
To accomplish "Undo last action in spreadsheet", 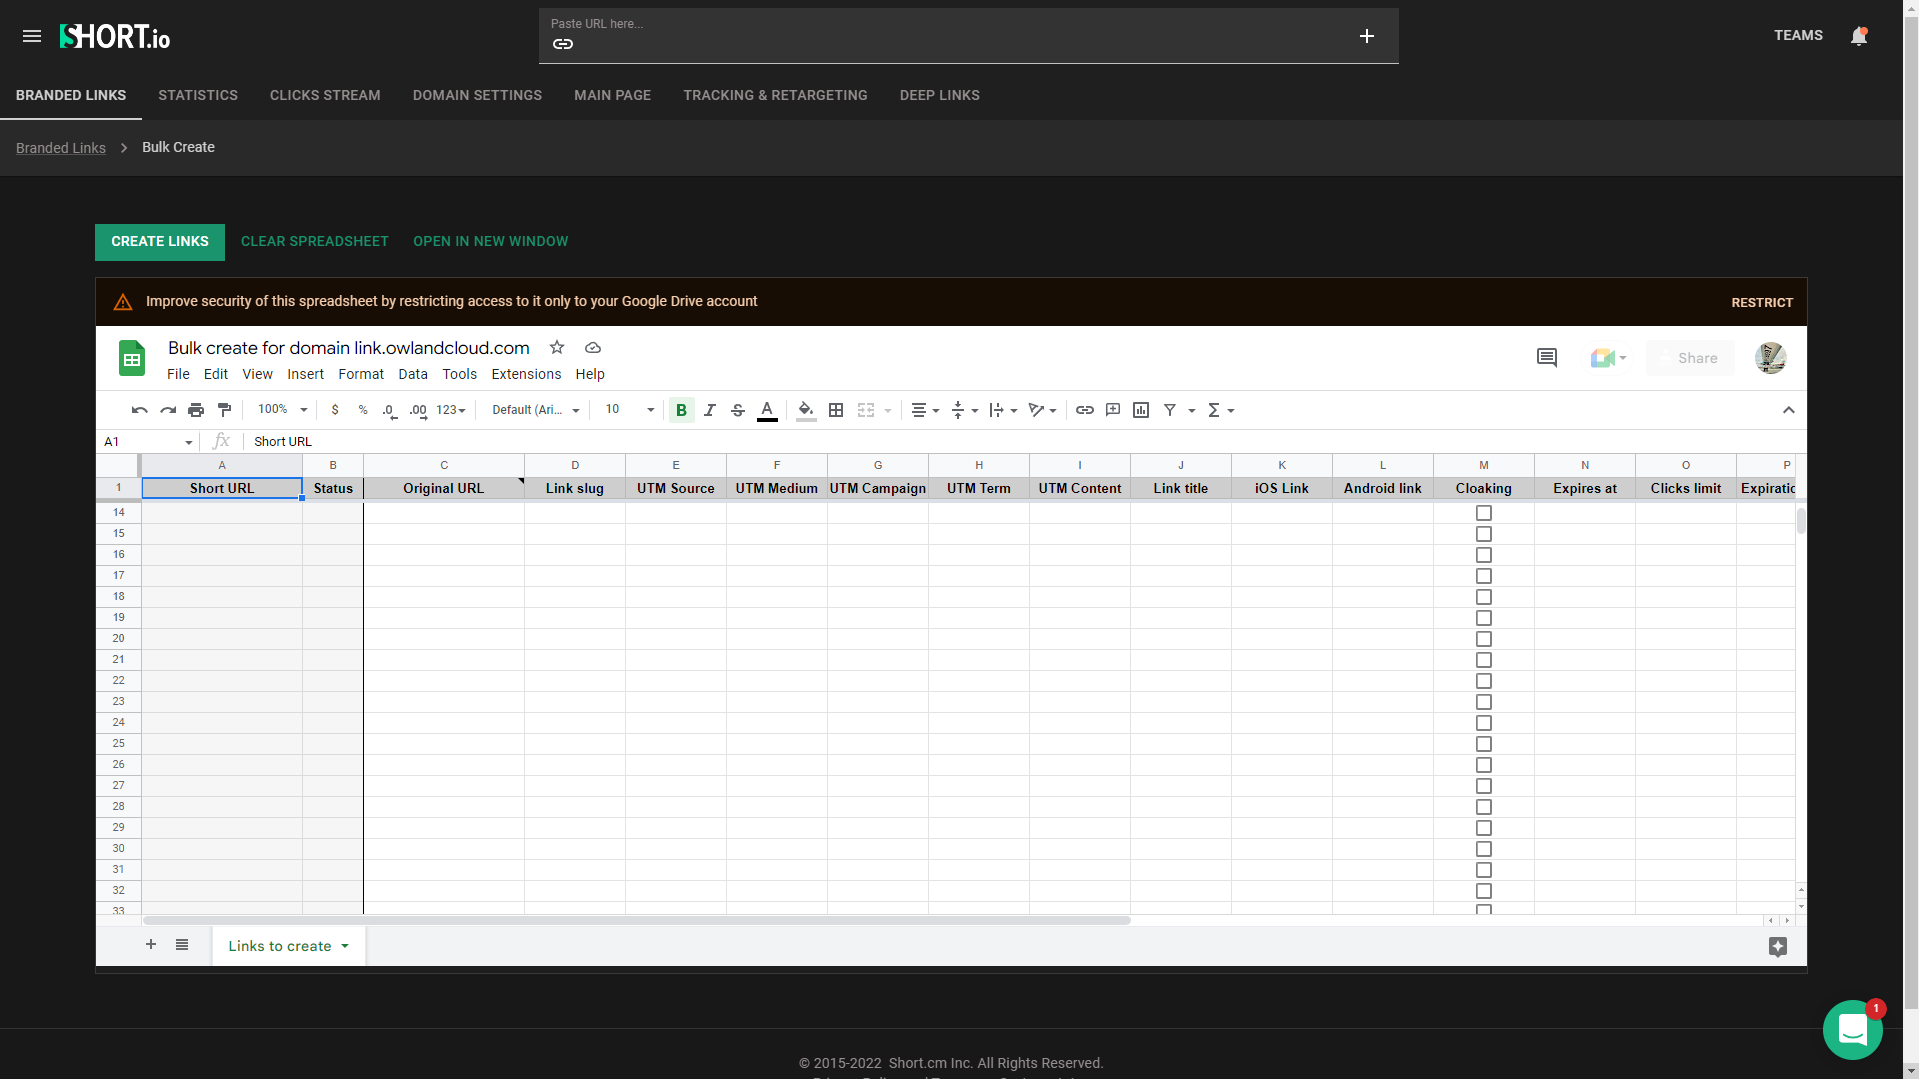I will tap(140, 410).
